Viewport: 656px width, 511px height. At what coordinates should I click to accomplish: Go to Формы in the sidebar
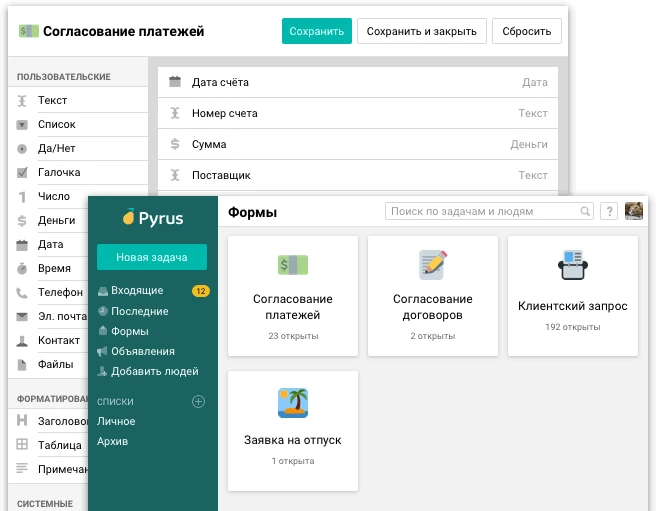point(129,331)
